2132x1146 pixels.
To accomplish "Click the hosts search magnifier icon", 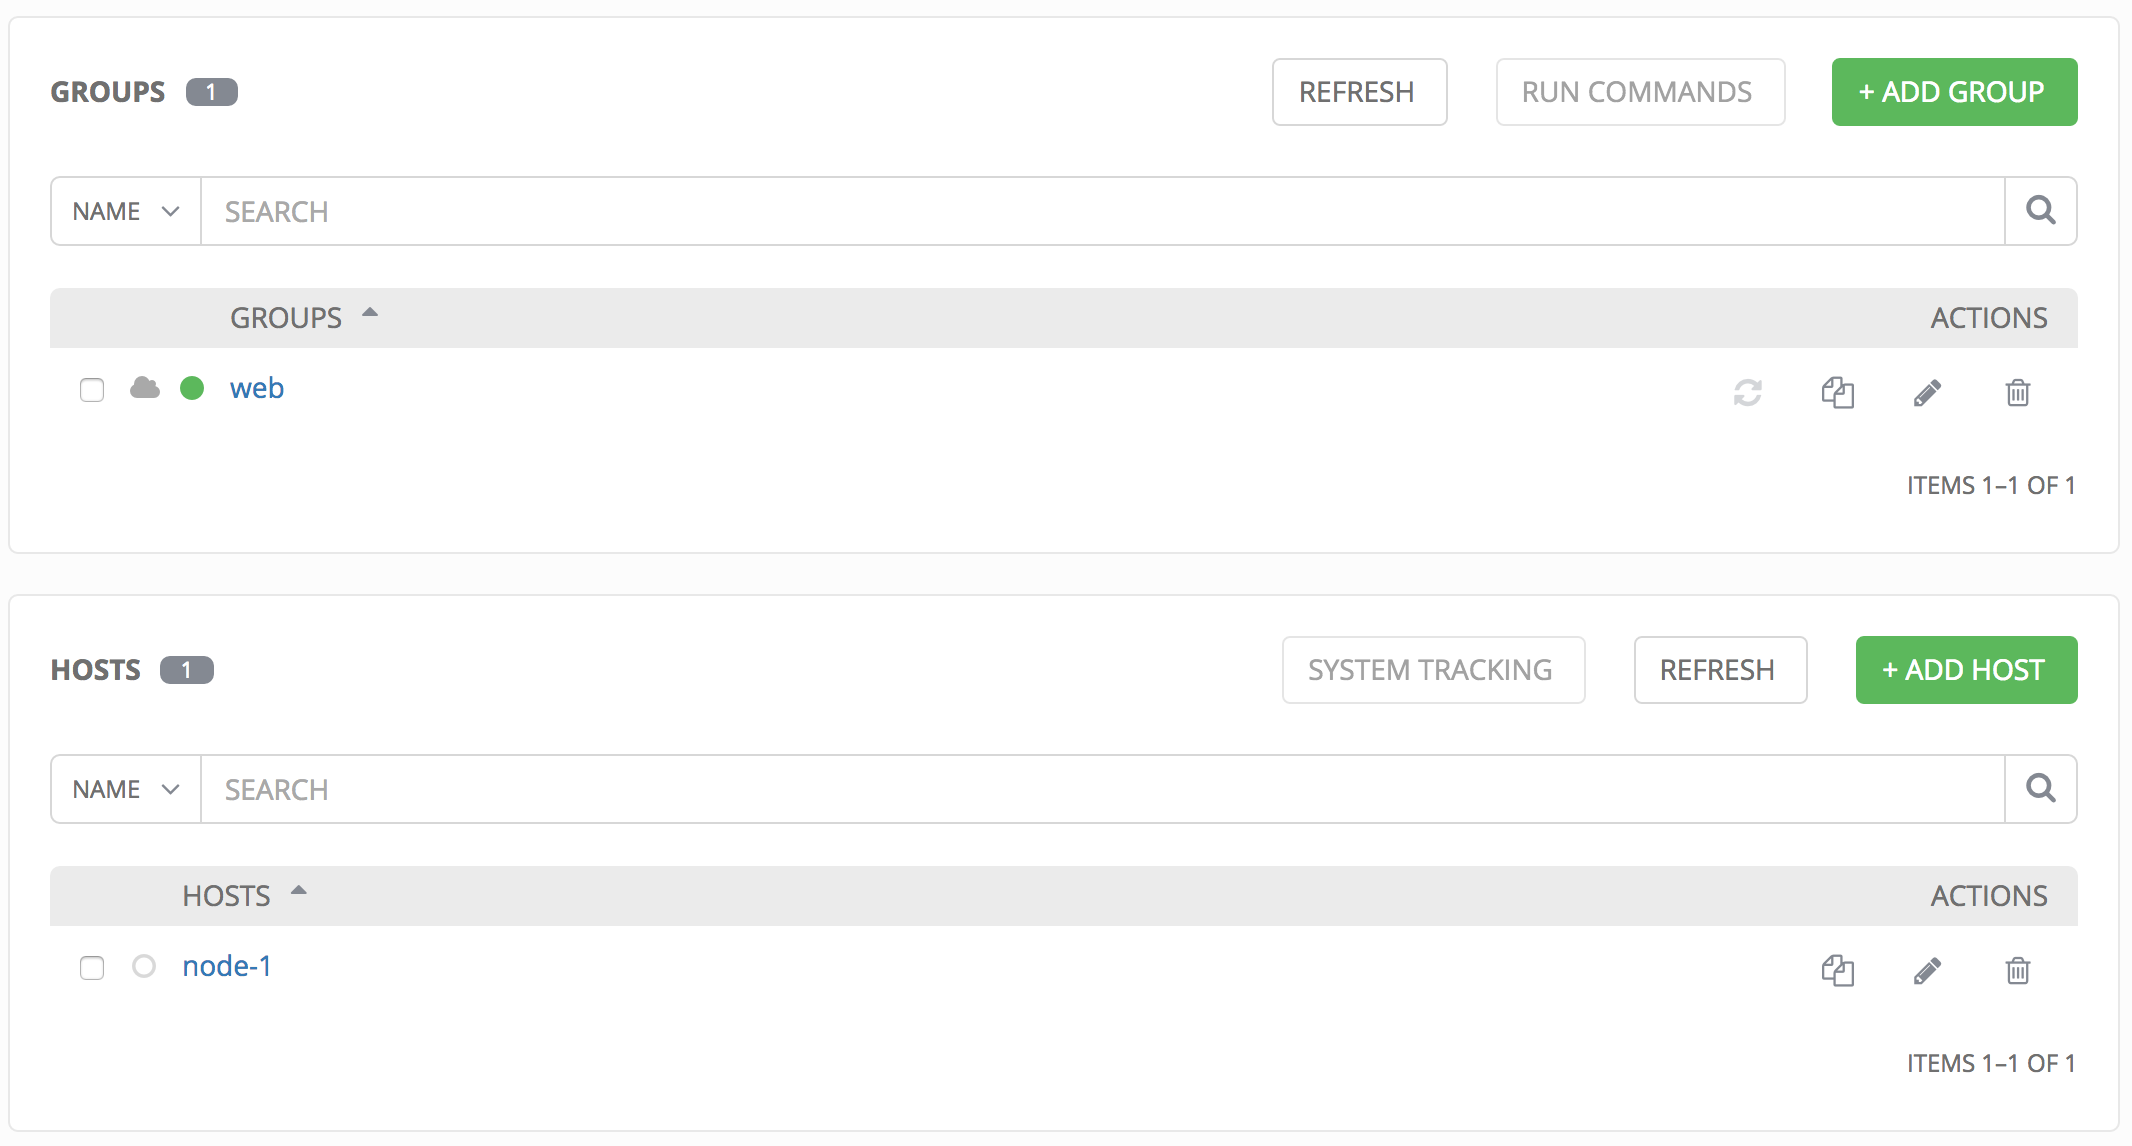I will point(2041,789).
